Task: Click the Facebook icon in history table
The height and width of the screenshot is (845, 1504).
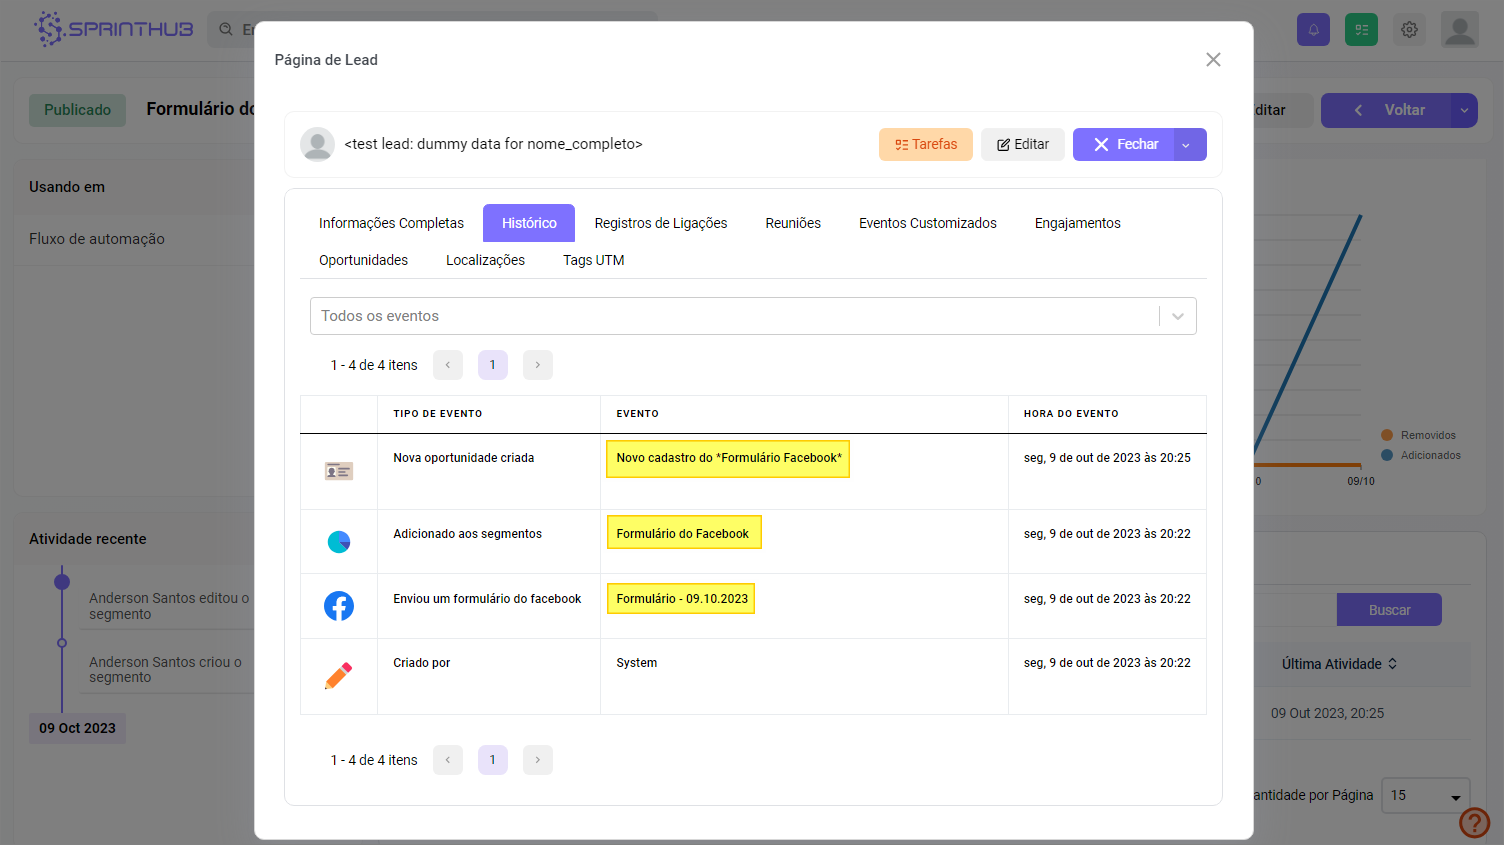Action: click(339, 606)
